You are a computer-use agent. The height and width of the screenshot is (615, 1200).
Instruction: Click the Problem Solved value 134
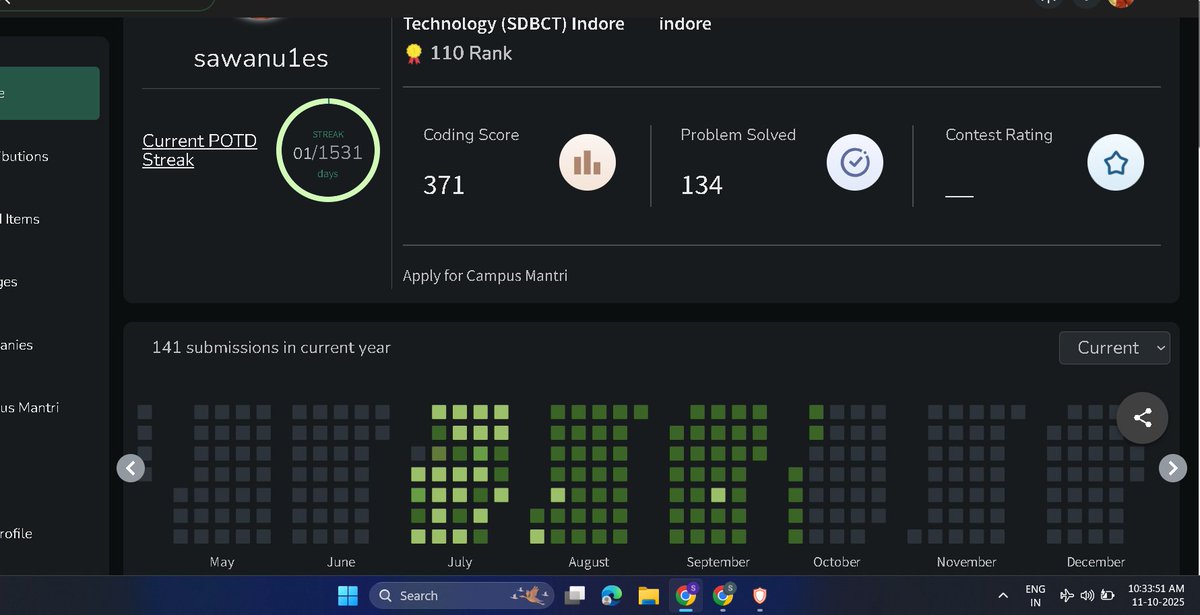click(702, 185)
